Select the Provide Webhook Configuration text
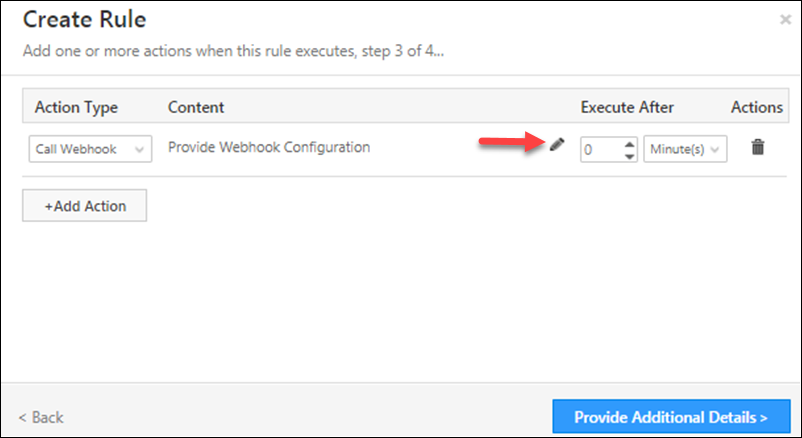The image size is (802, 438). coord(269,147)
